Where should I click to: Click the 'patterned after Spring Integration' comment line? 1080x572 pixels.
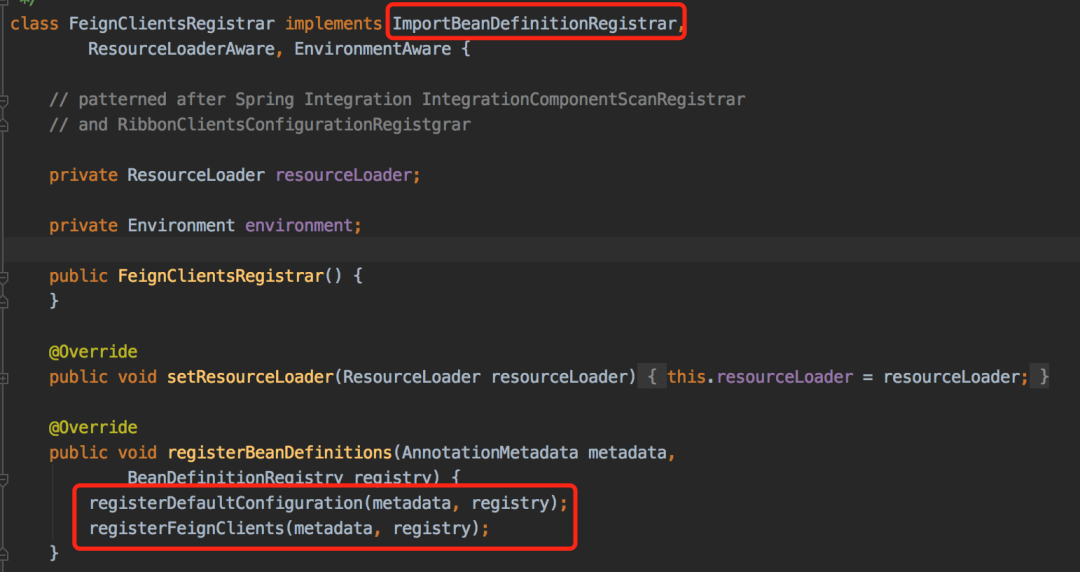click(x=397, y=100)
